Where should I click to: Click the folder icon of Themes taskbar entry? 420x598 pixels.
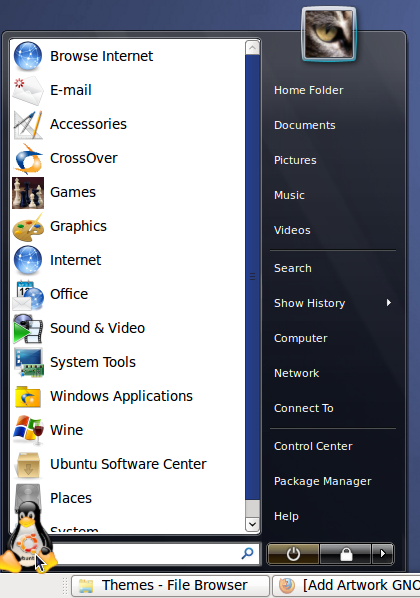[86, 585]
